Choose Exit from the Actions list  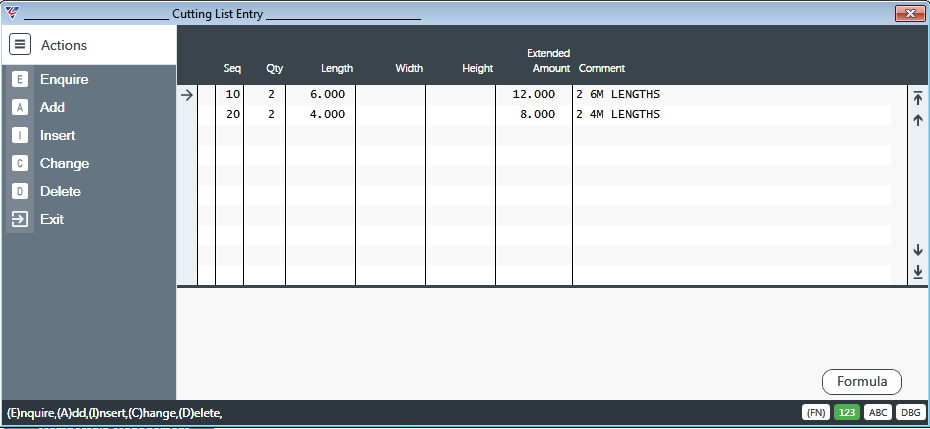tap(52, 219)
